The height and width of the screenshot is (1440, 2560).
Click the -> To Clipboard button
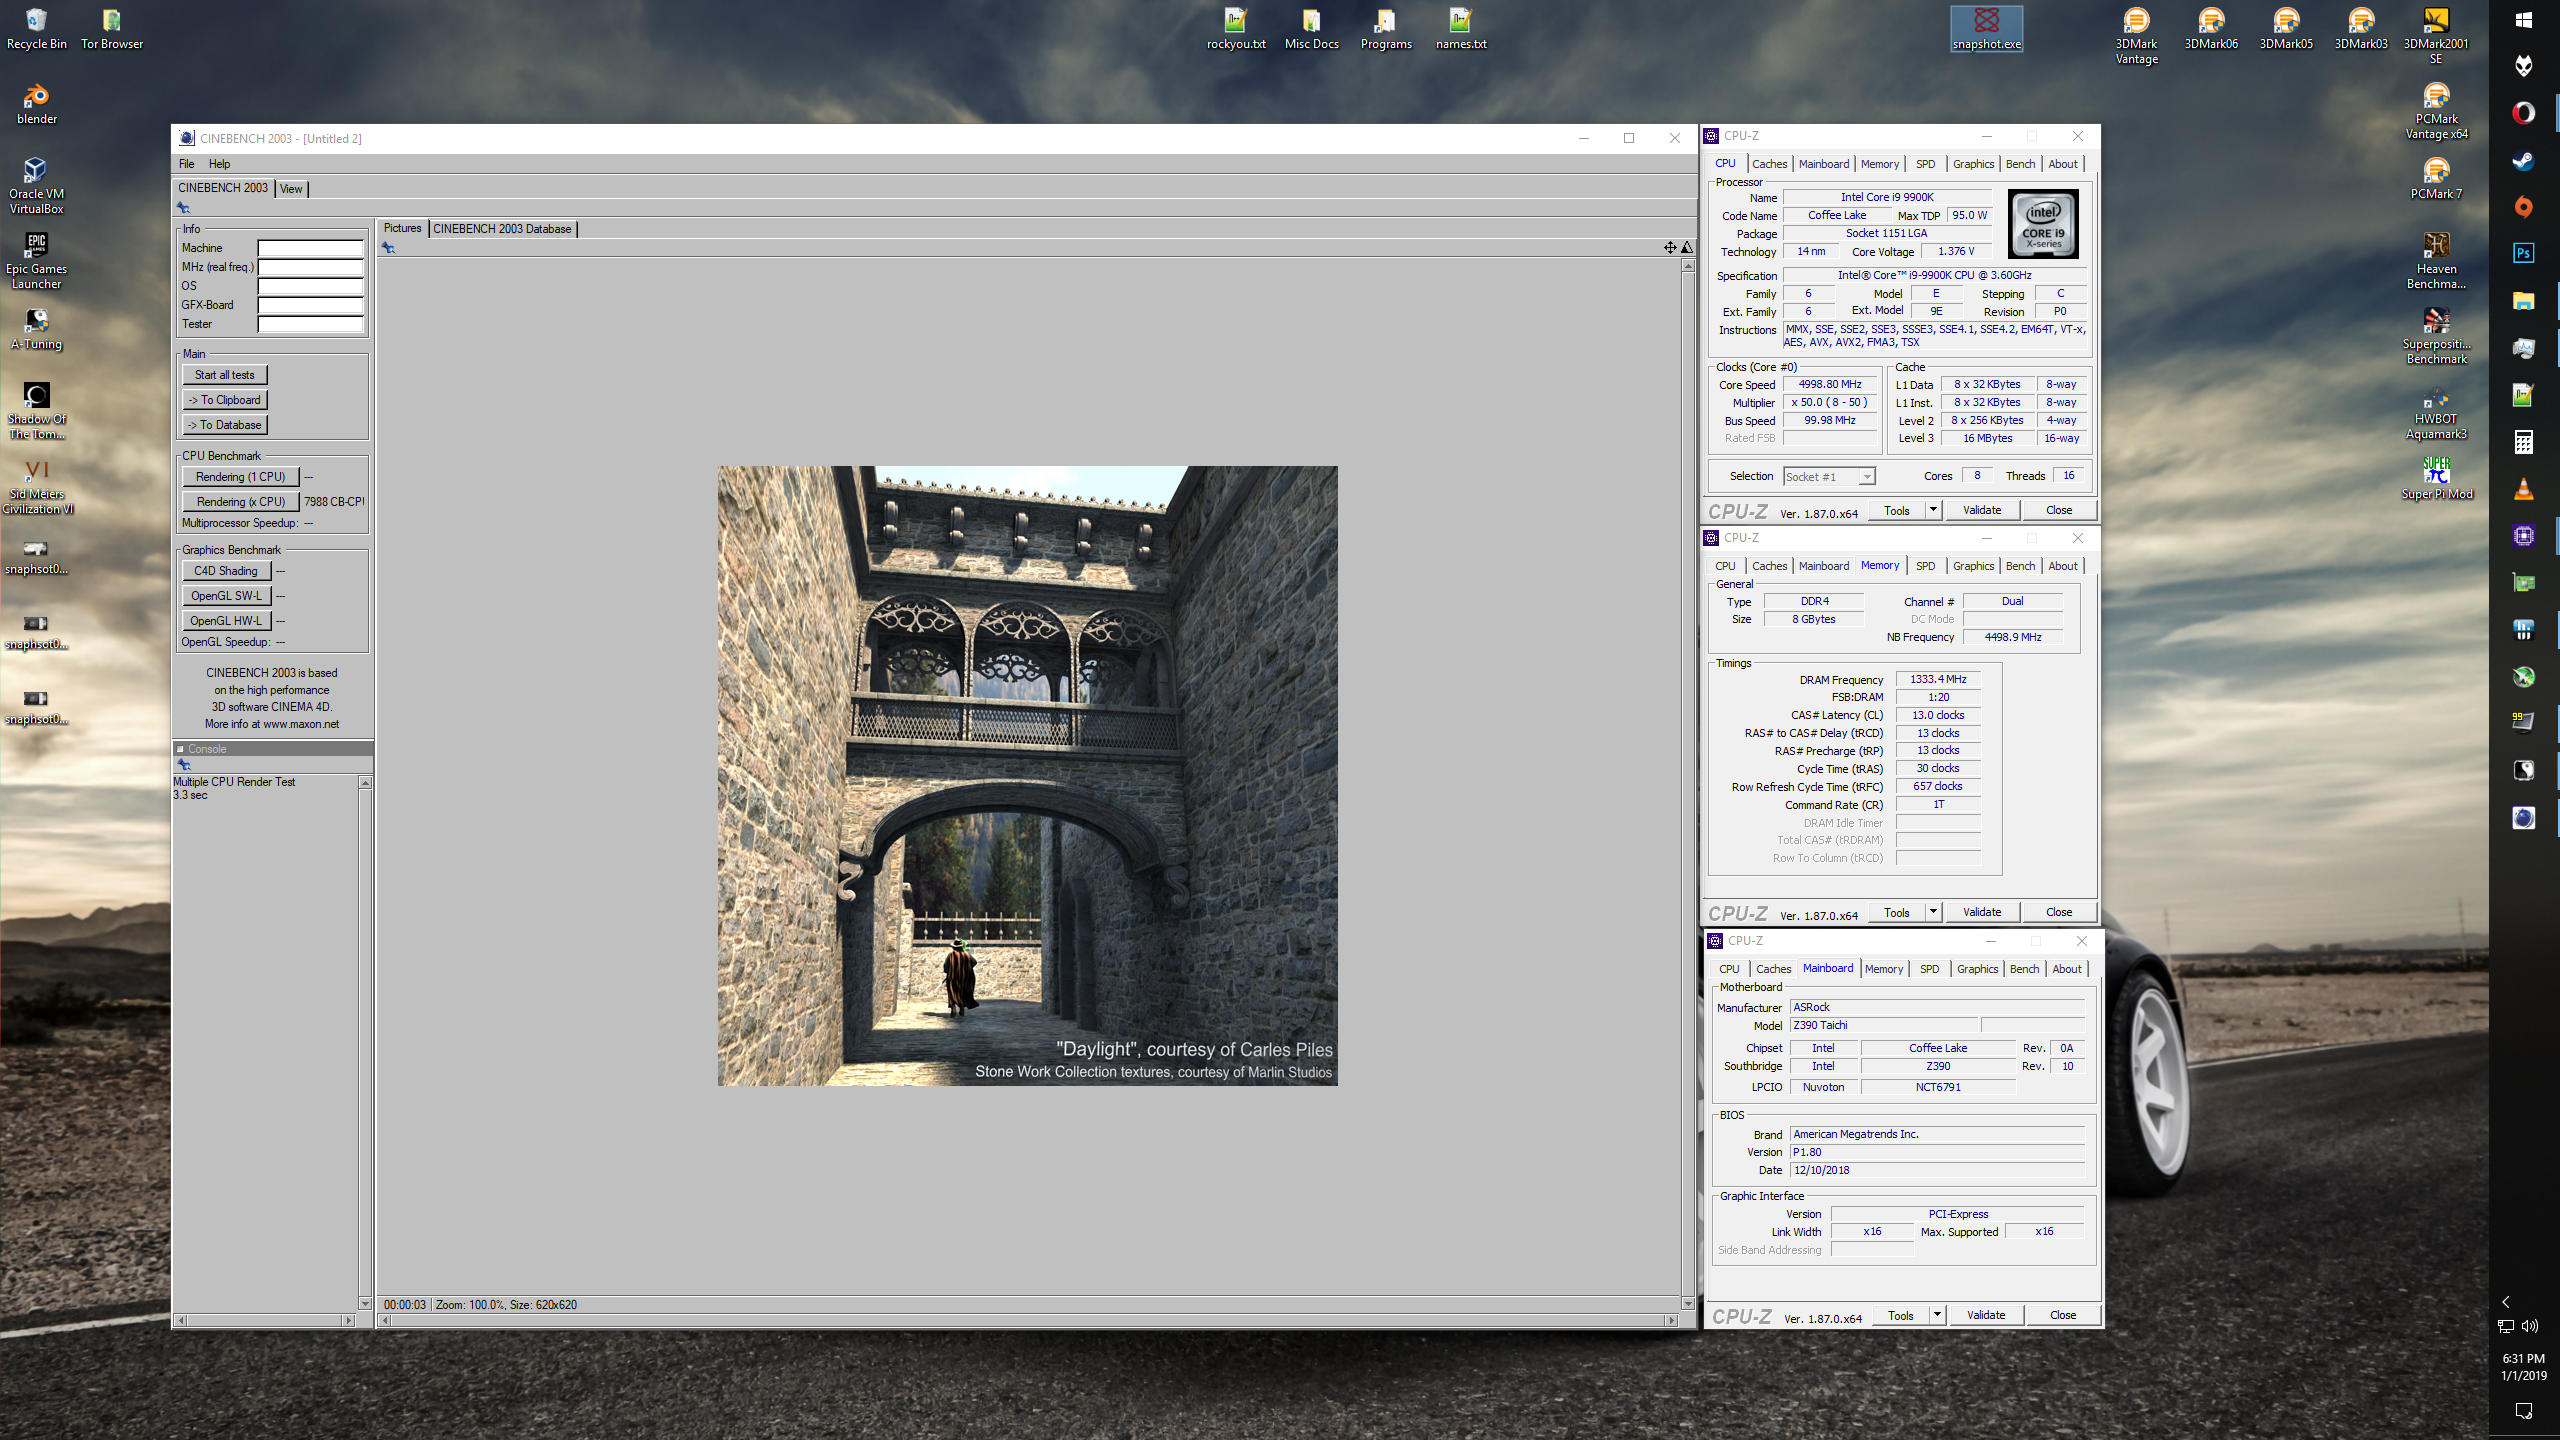(225, 400)
